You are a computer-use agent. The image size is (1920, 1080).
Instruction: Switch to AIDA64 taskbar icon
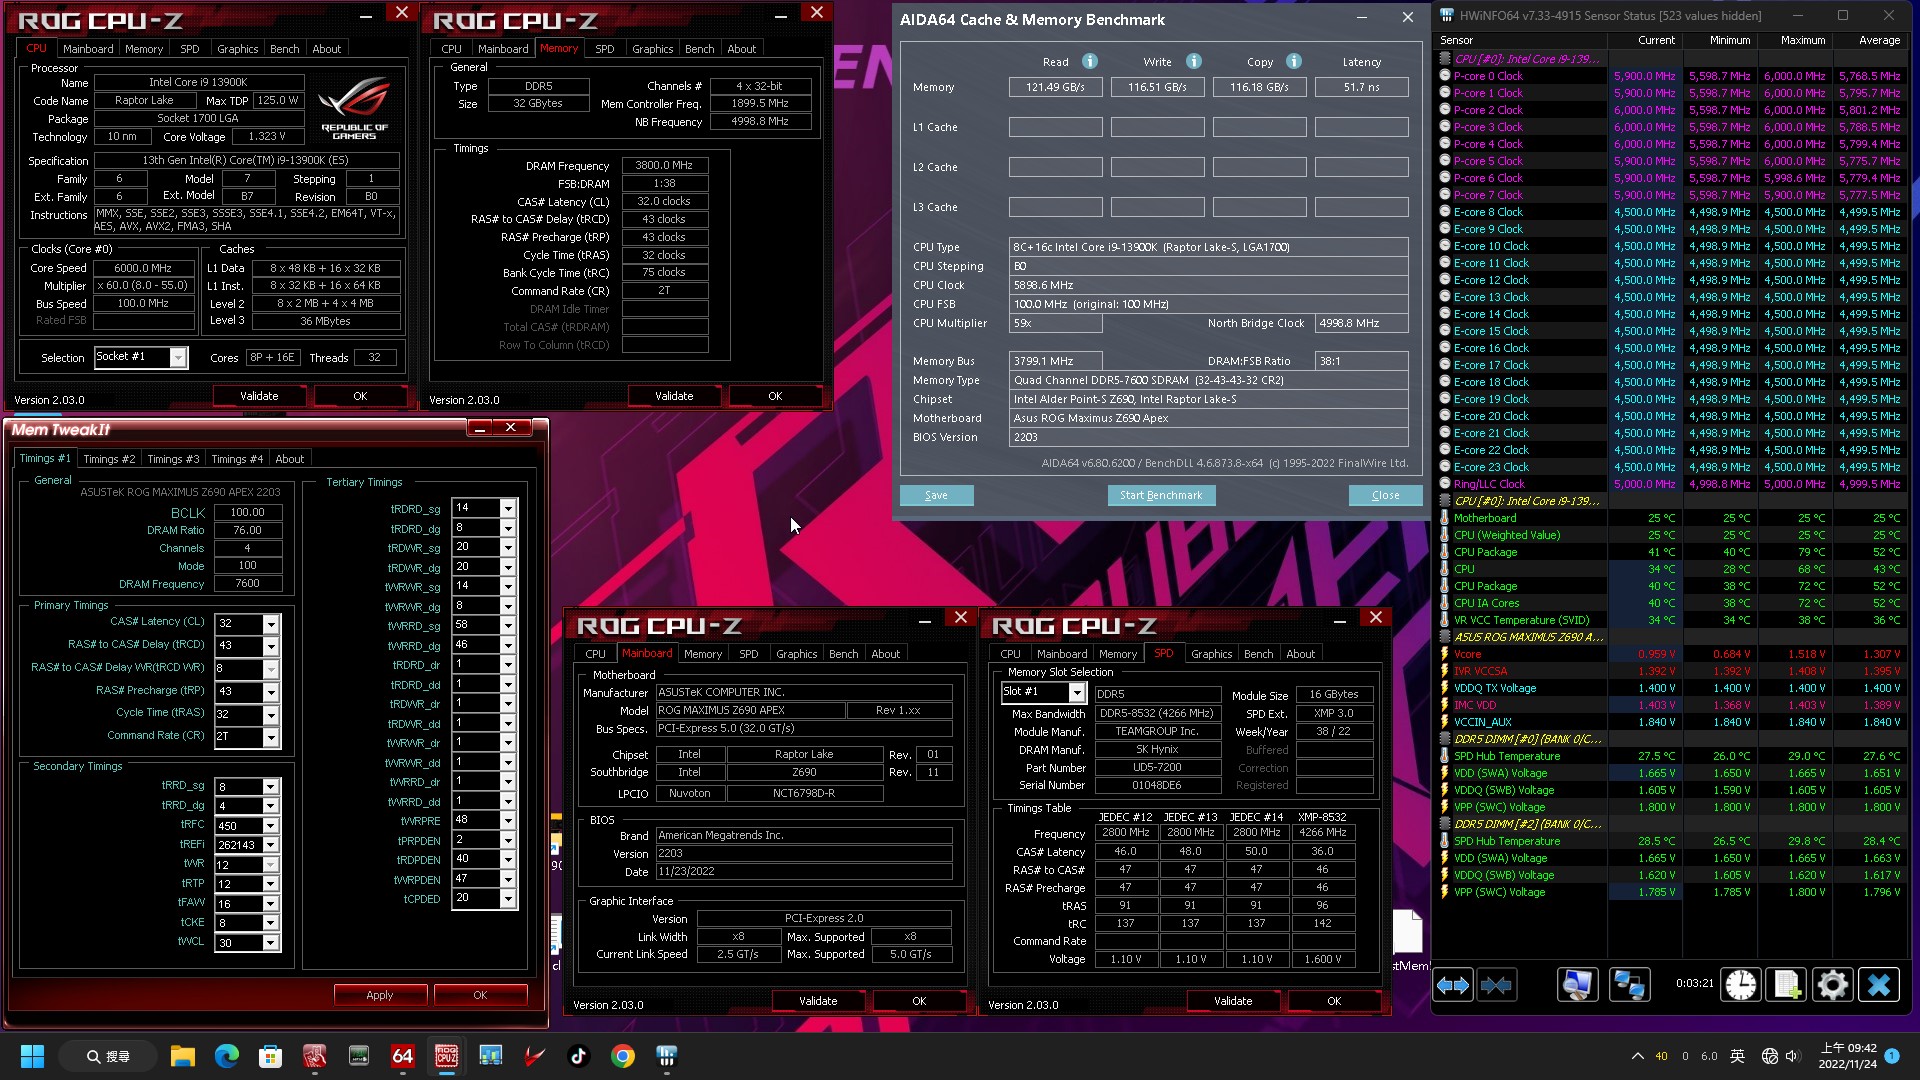[402, 1056]
